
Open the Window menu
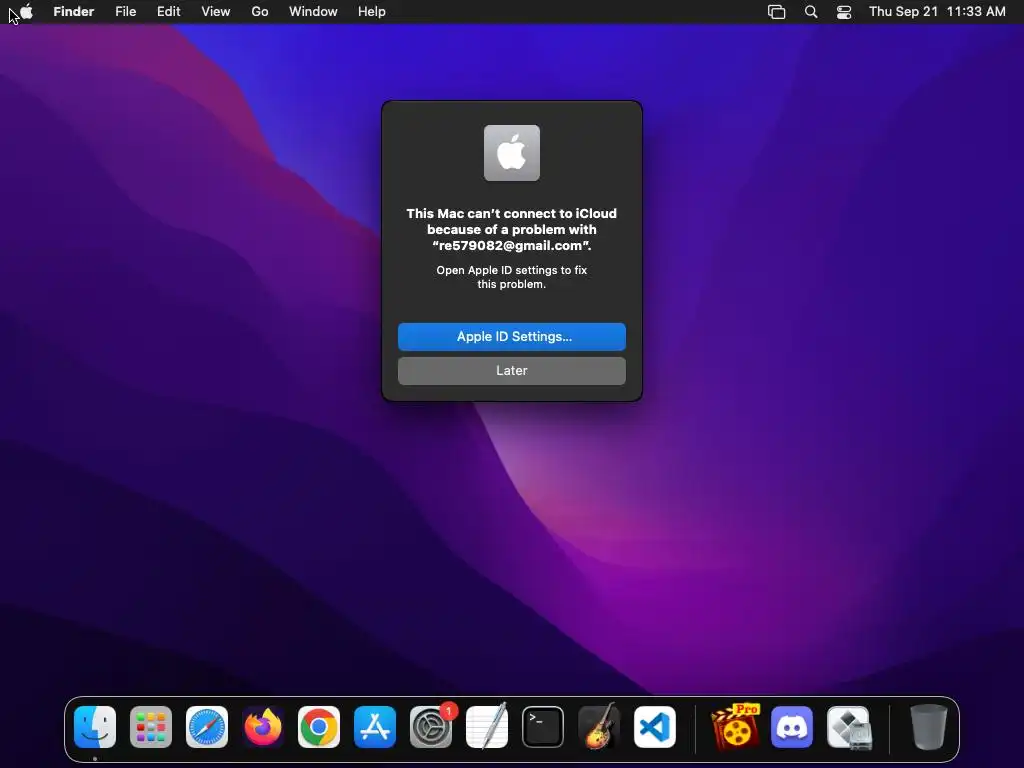coord(313,12)
